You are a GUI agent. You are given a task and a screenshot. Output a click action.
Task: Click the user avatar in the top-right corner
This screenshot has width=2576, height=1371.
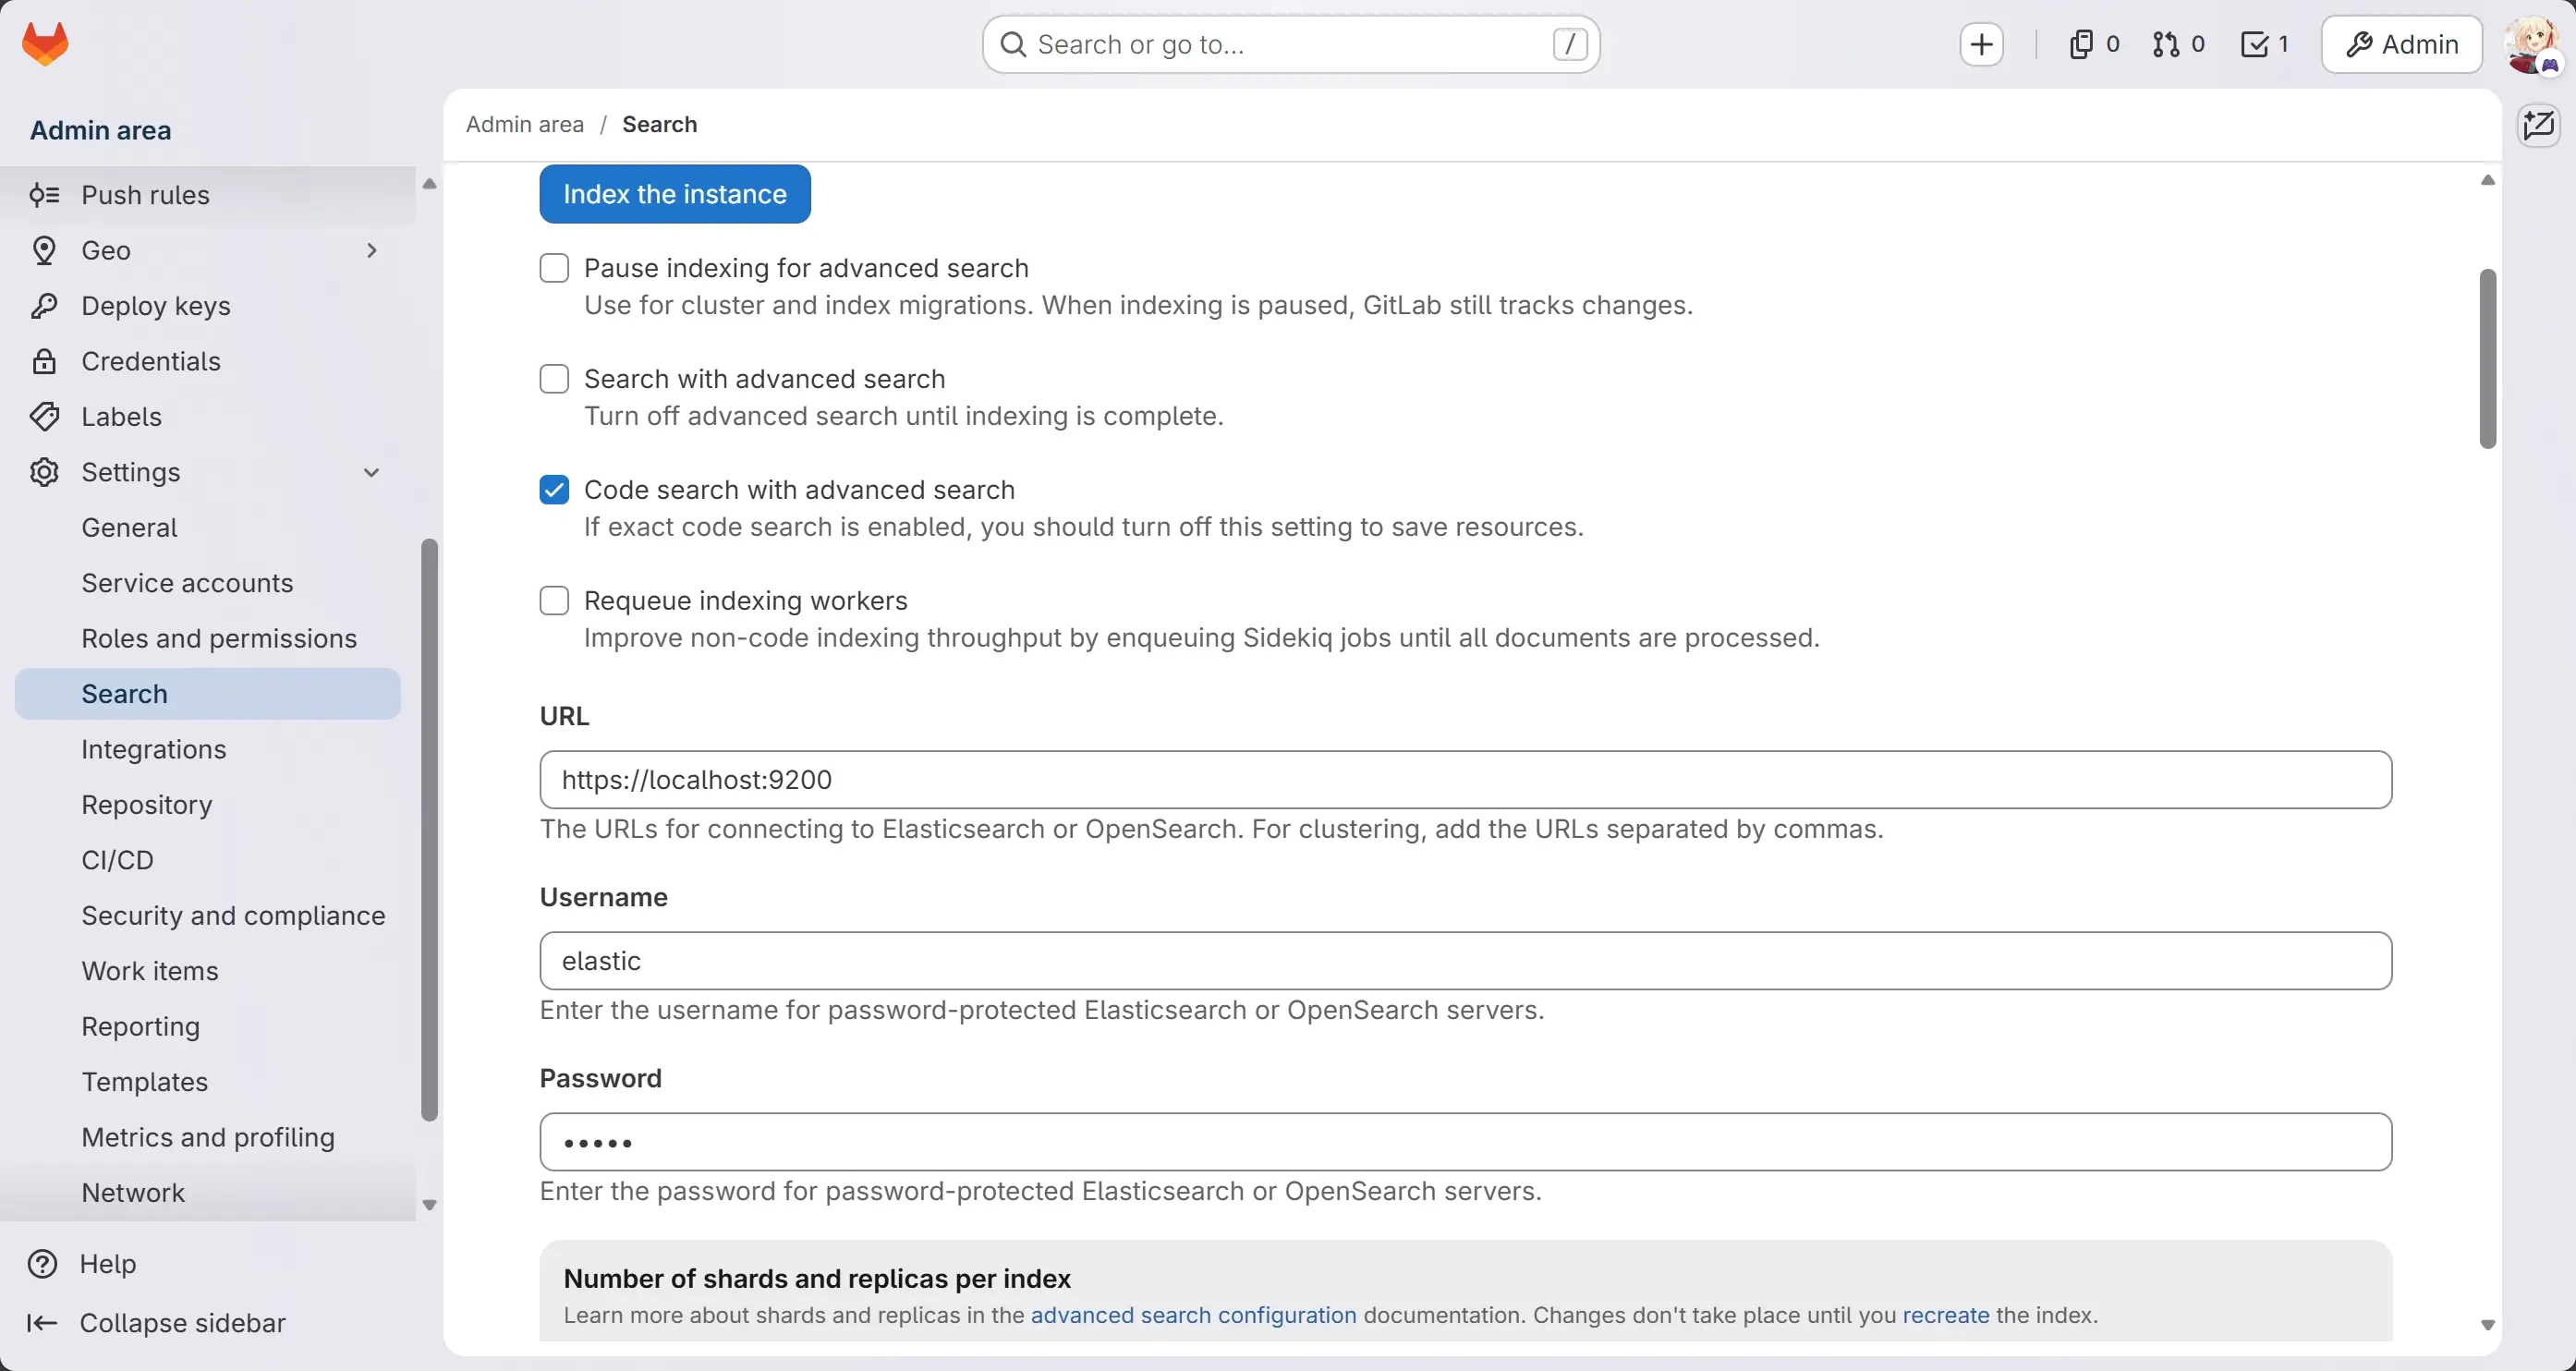coord(2533,44)
